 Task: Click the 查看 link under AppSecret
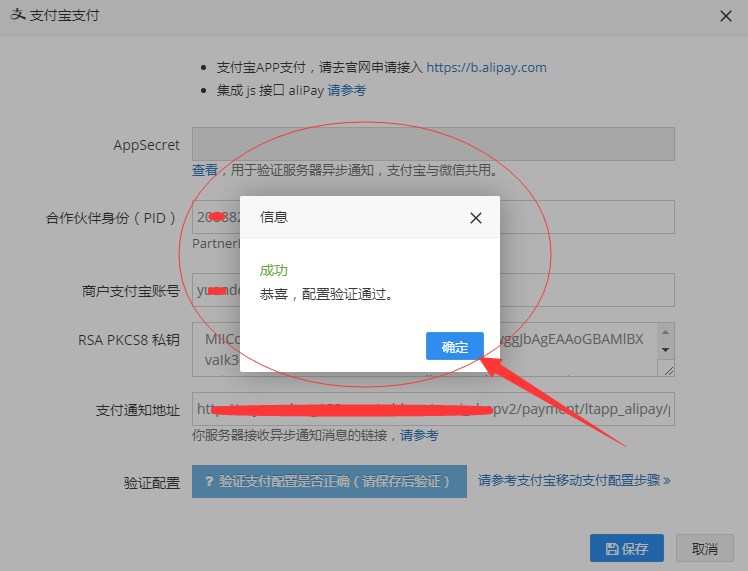click(x=205, y=170)
